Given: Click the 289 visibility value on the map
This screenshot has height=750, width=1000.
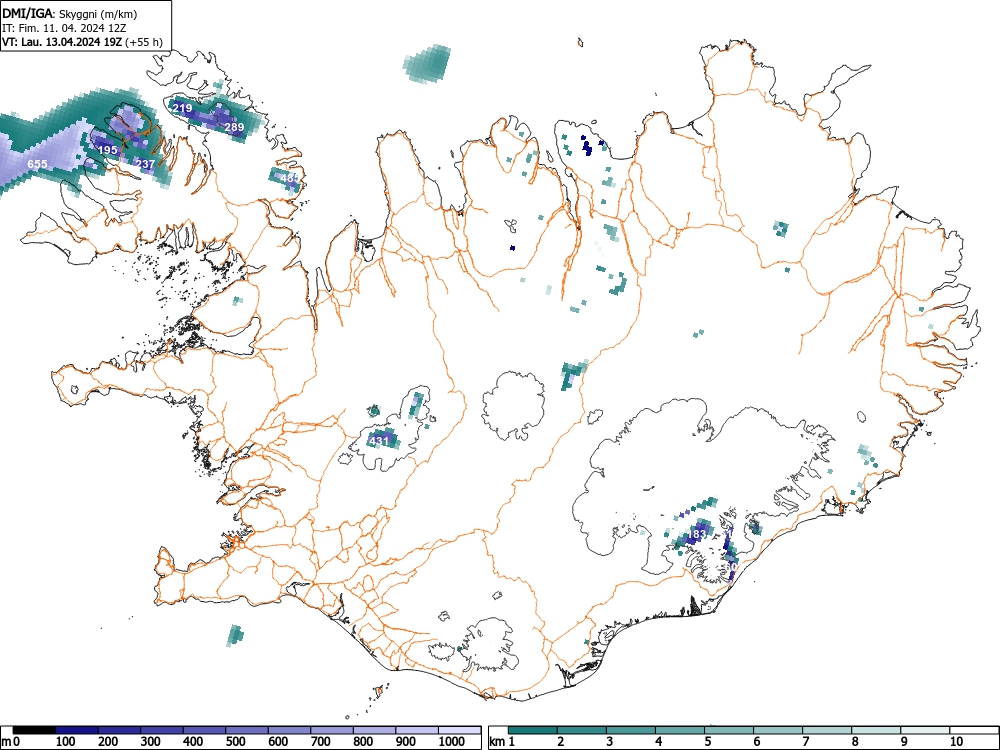Looking at the screenshot, I should 234,127.
